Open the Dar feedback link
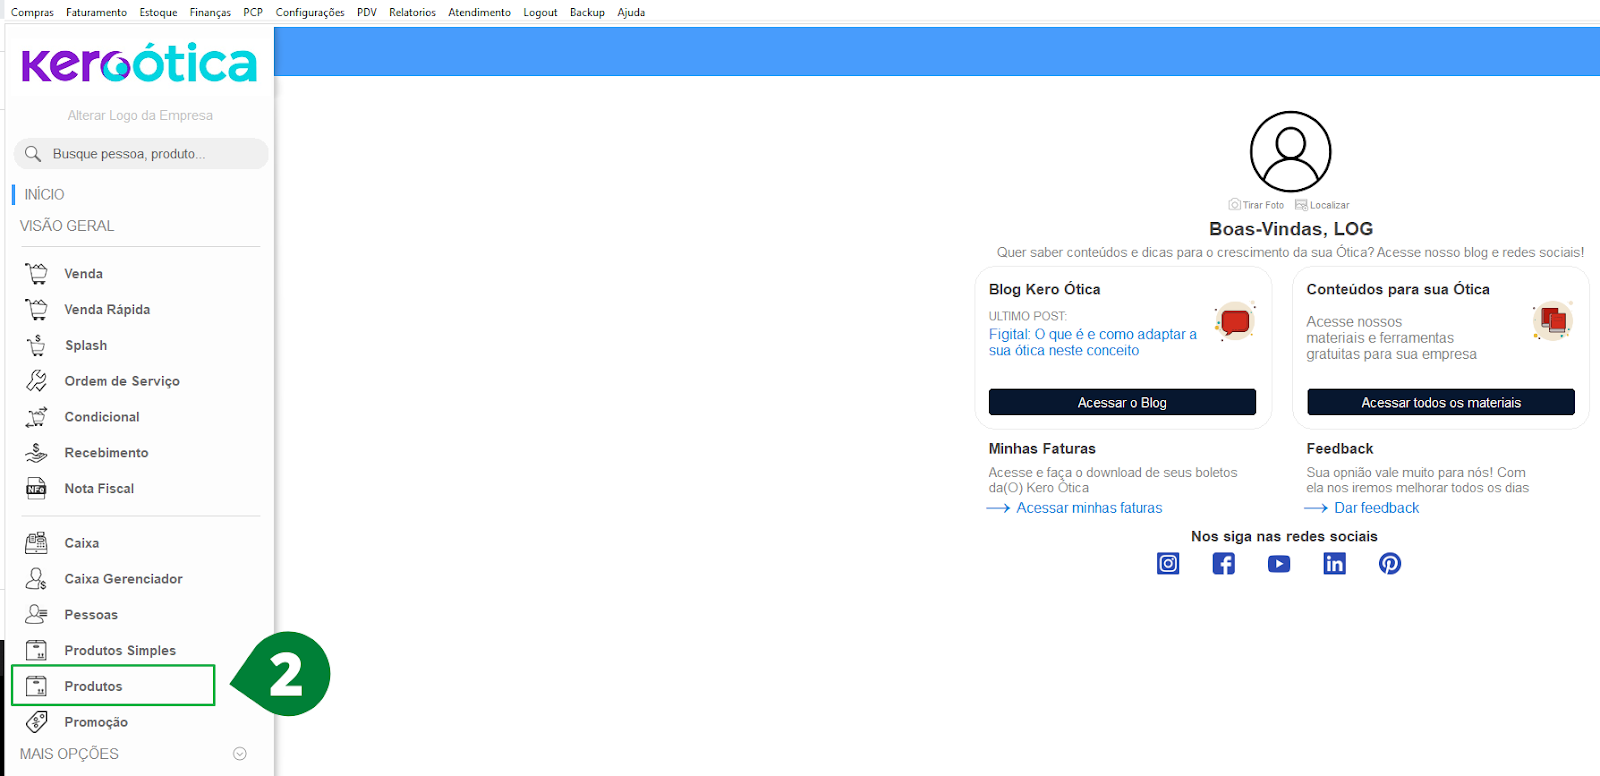Screen dimensions: 1600x776 (x=1376, y=508)
